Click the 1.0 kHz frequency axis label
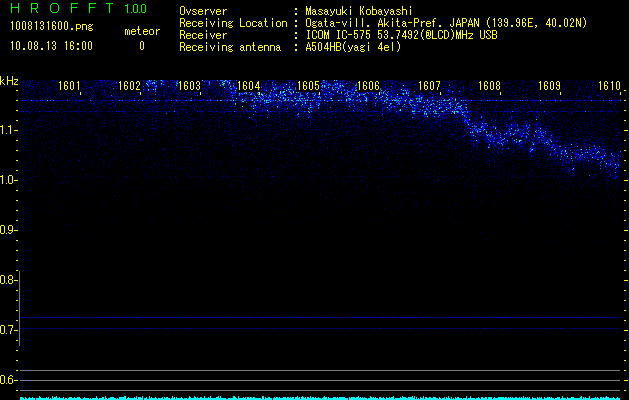The image size is (629, 400). [x=8, y=180]
